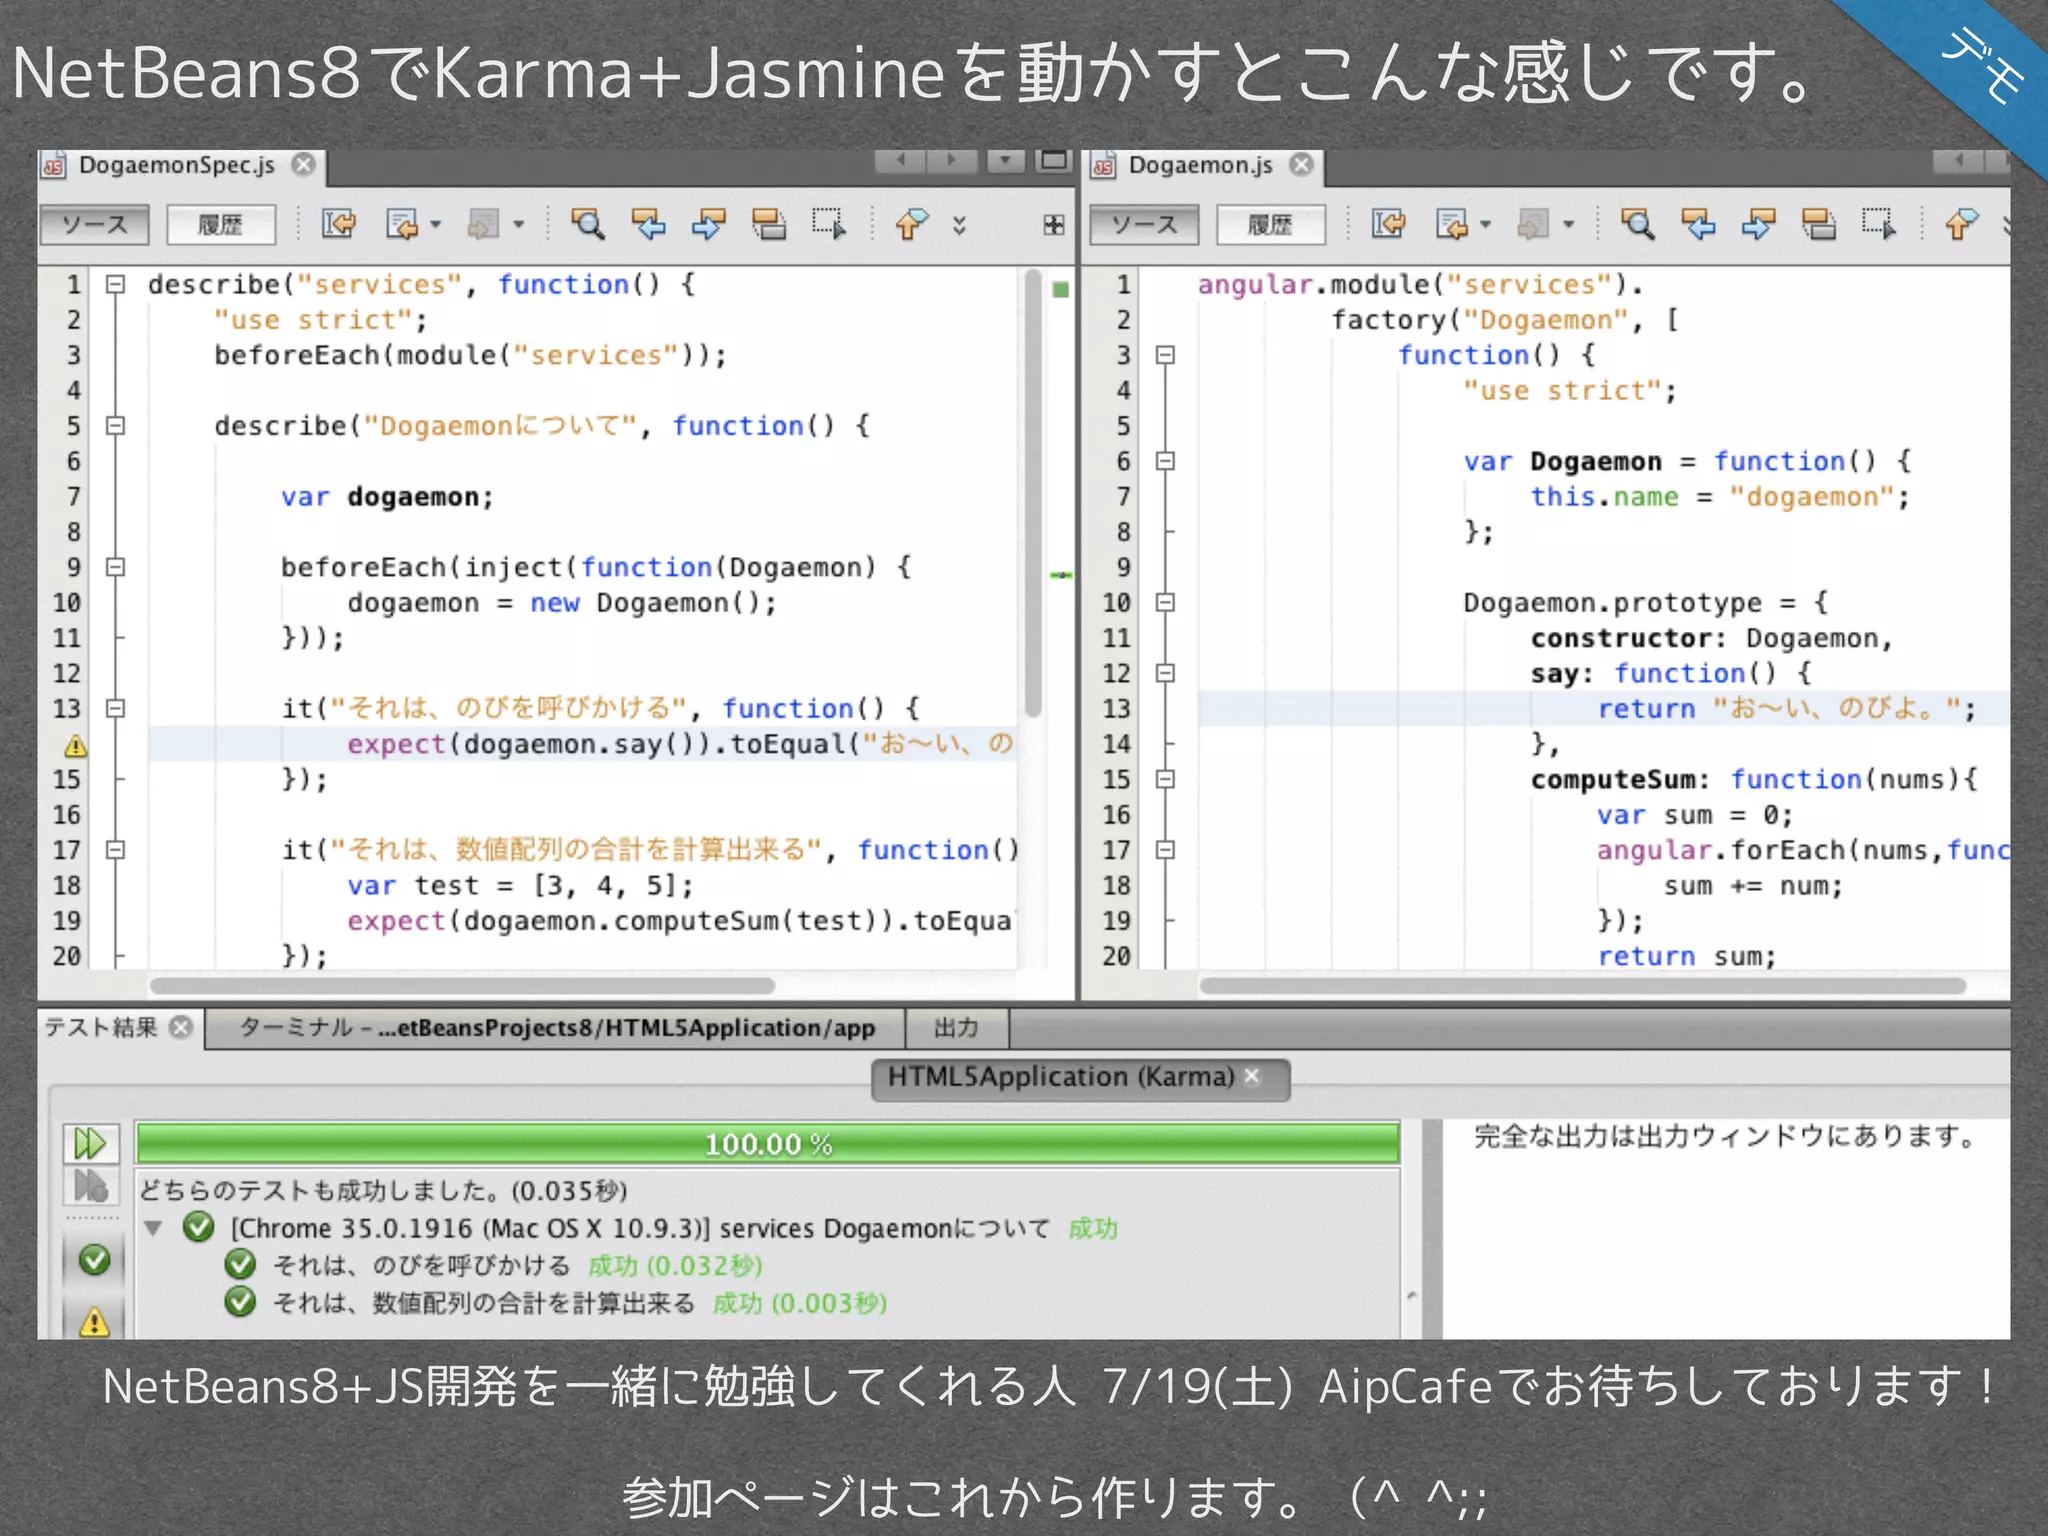
Task: Open Back history dropdown arrow in DogaemonSpec.js toolbar
Action: click(x=436, y=224)
